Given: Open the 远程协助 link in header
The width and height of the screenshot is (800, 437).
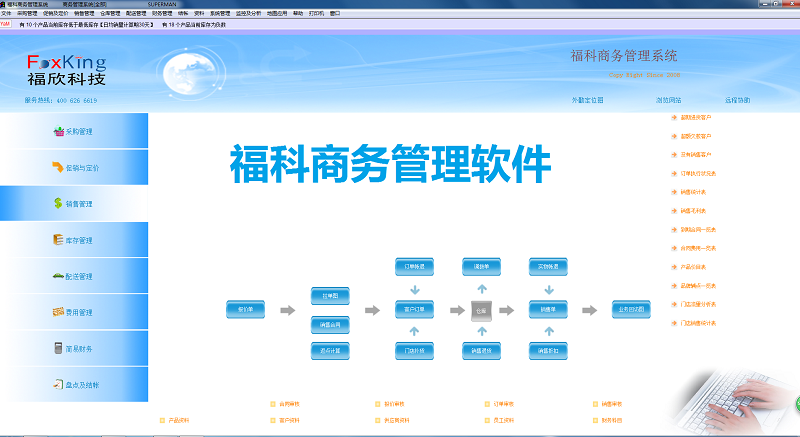Looking at the screenshot, I should [737, 100].
